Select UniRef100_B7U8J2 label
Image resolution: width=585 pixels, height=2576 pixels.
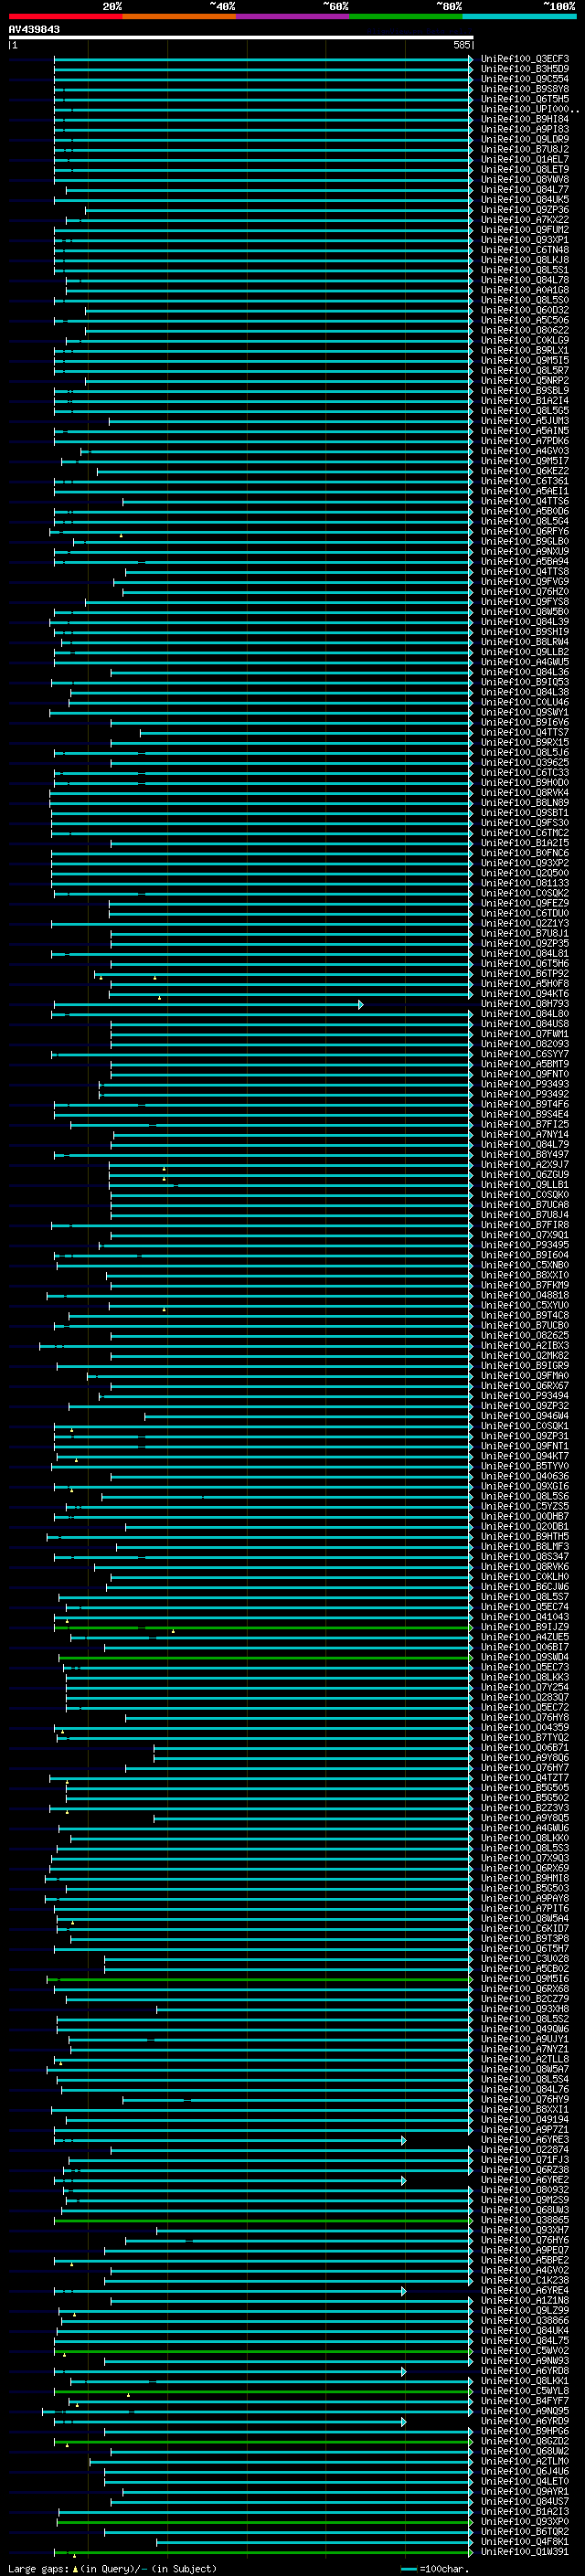(524, 149)
